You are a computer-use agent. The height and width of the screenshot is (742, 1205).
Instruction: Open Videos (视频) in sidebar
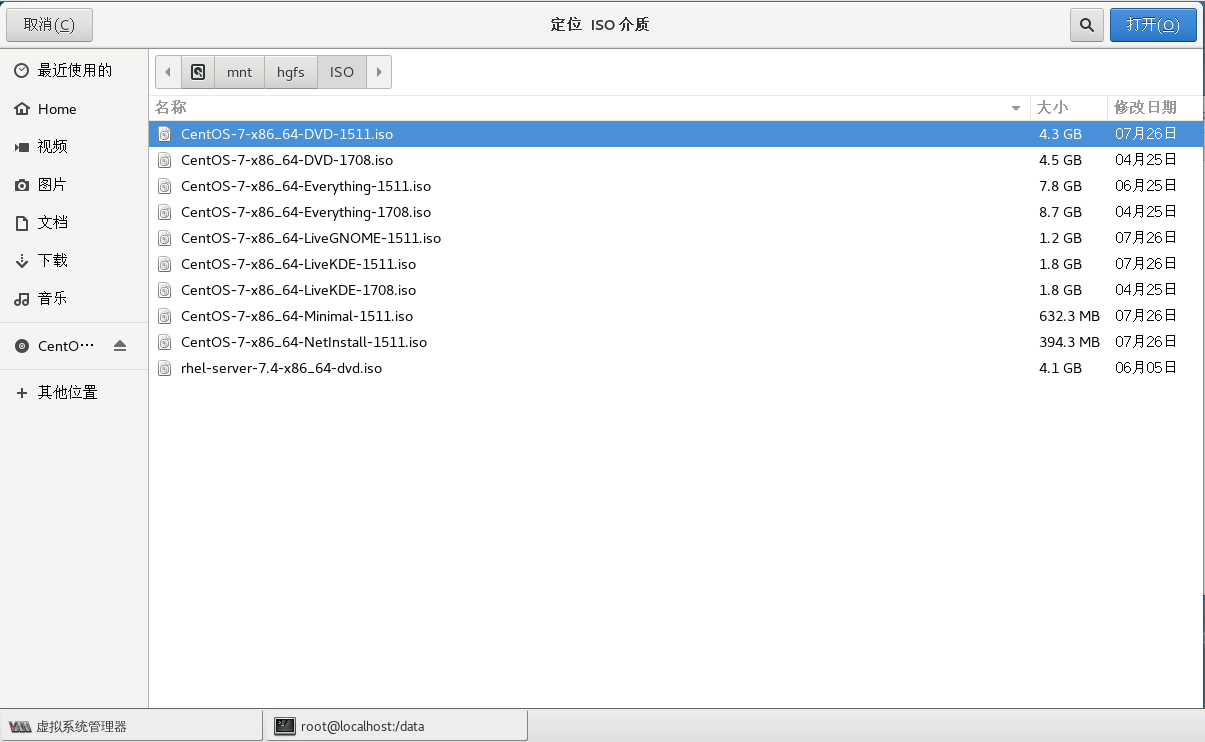[74, 147]
